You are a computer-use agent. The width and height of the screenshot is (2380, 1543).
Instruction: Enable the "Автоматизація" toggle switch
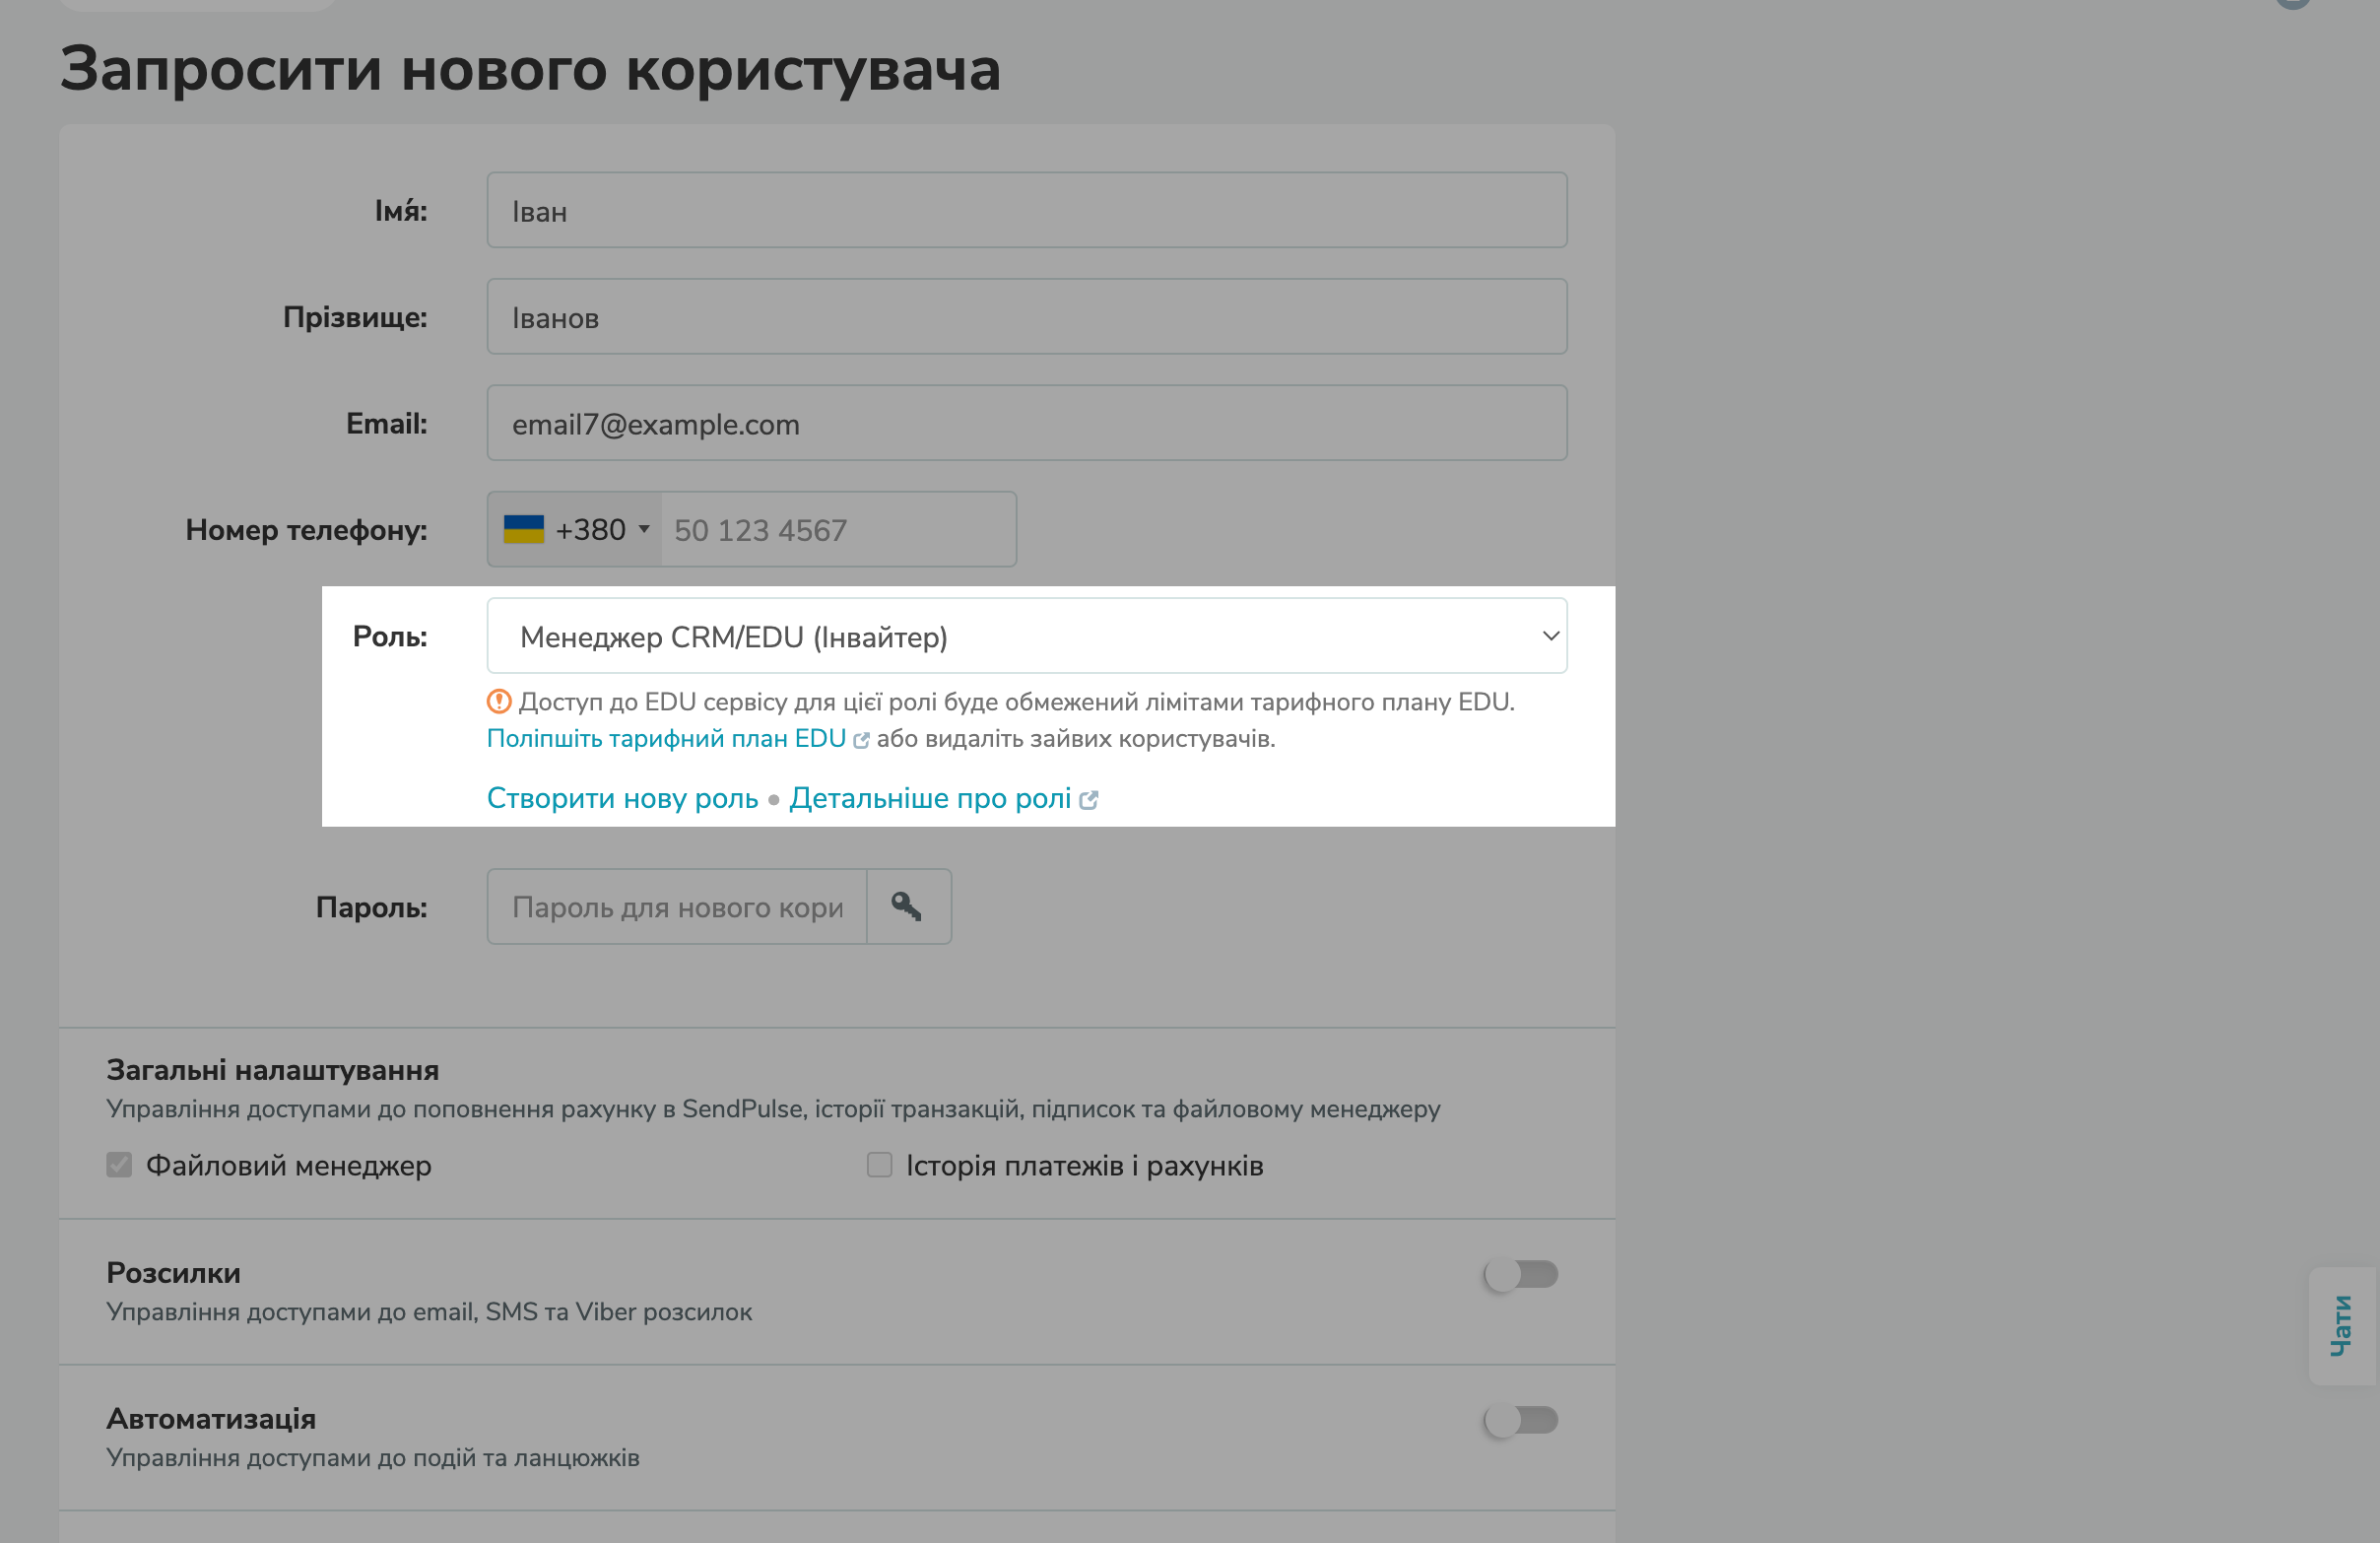coord(1520,1419)
